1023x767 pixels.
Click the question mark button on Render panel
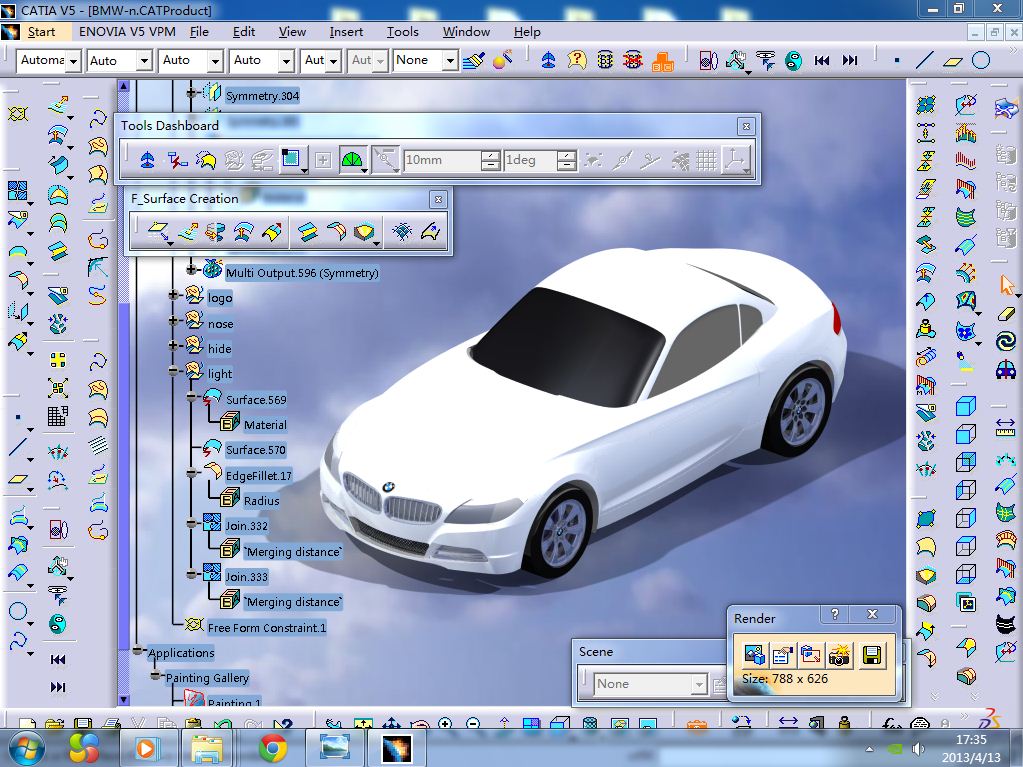tap(835, 614)
